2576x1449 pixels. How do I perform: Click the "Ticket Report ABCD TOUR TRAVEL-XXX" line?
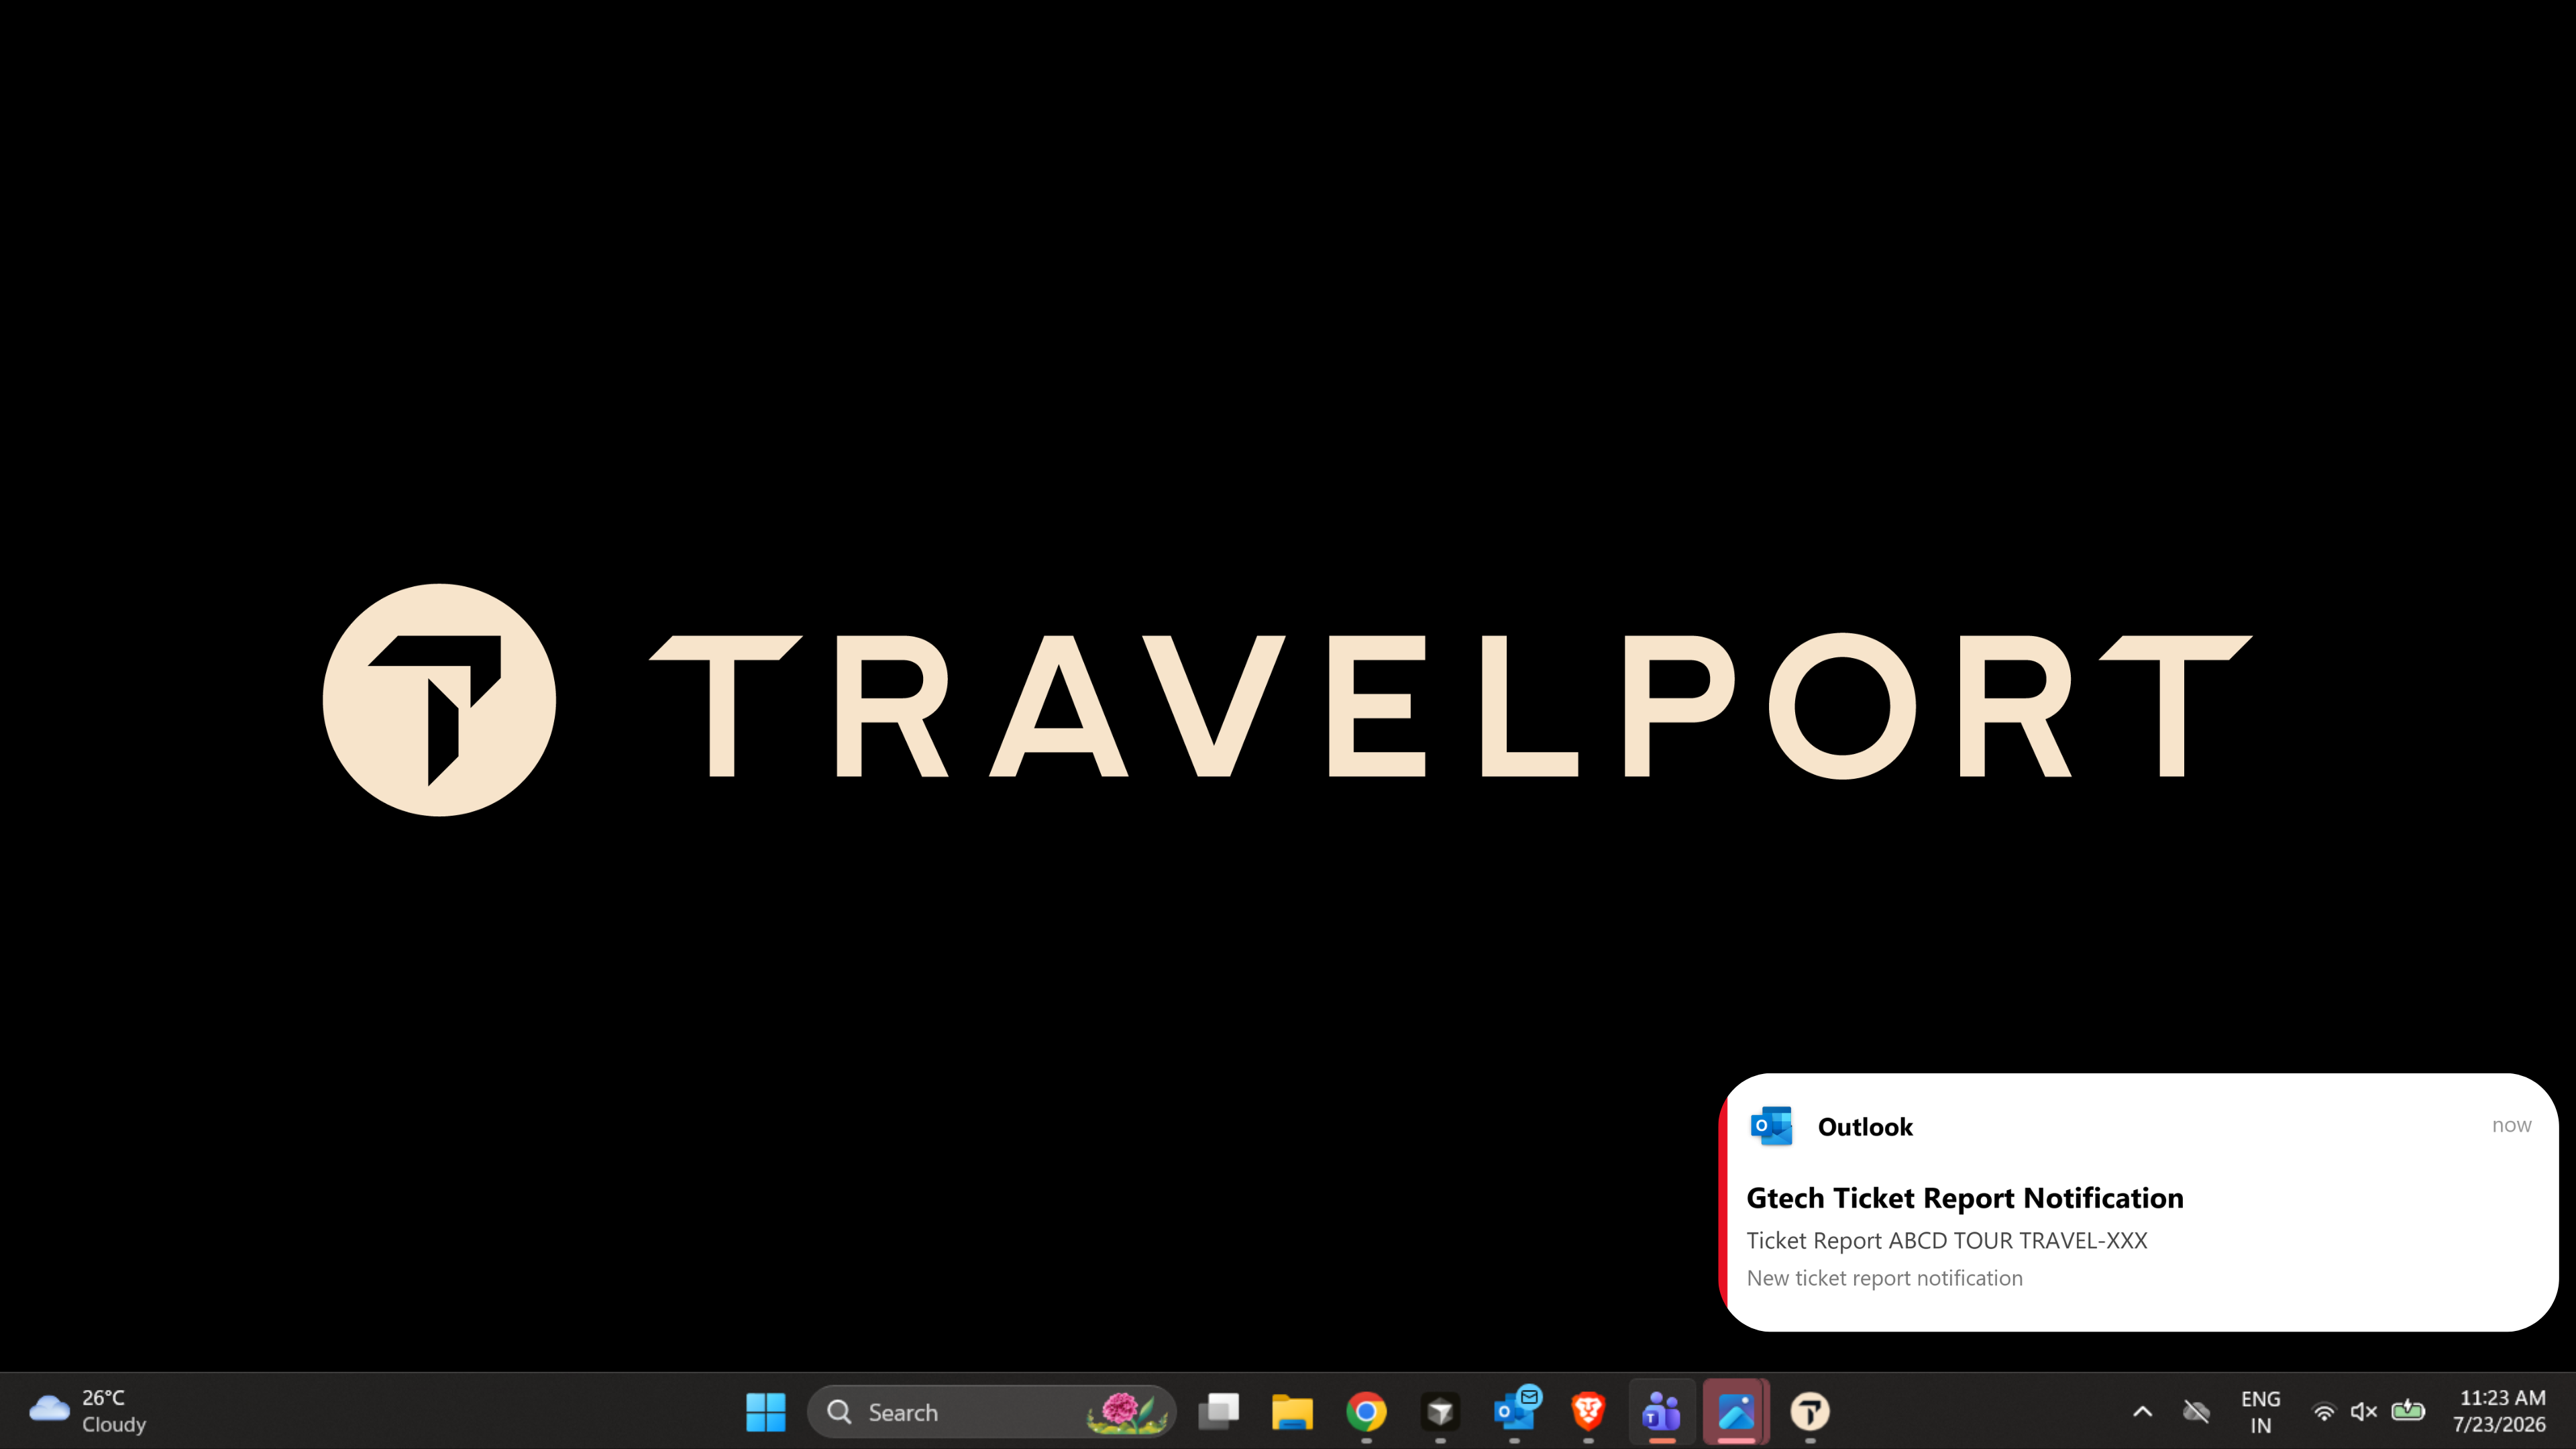pos(1947,1241)
